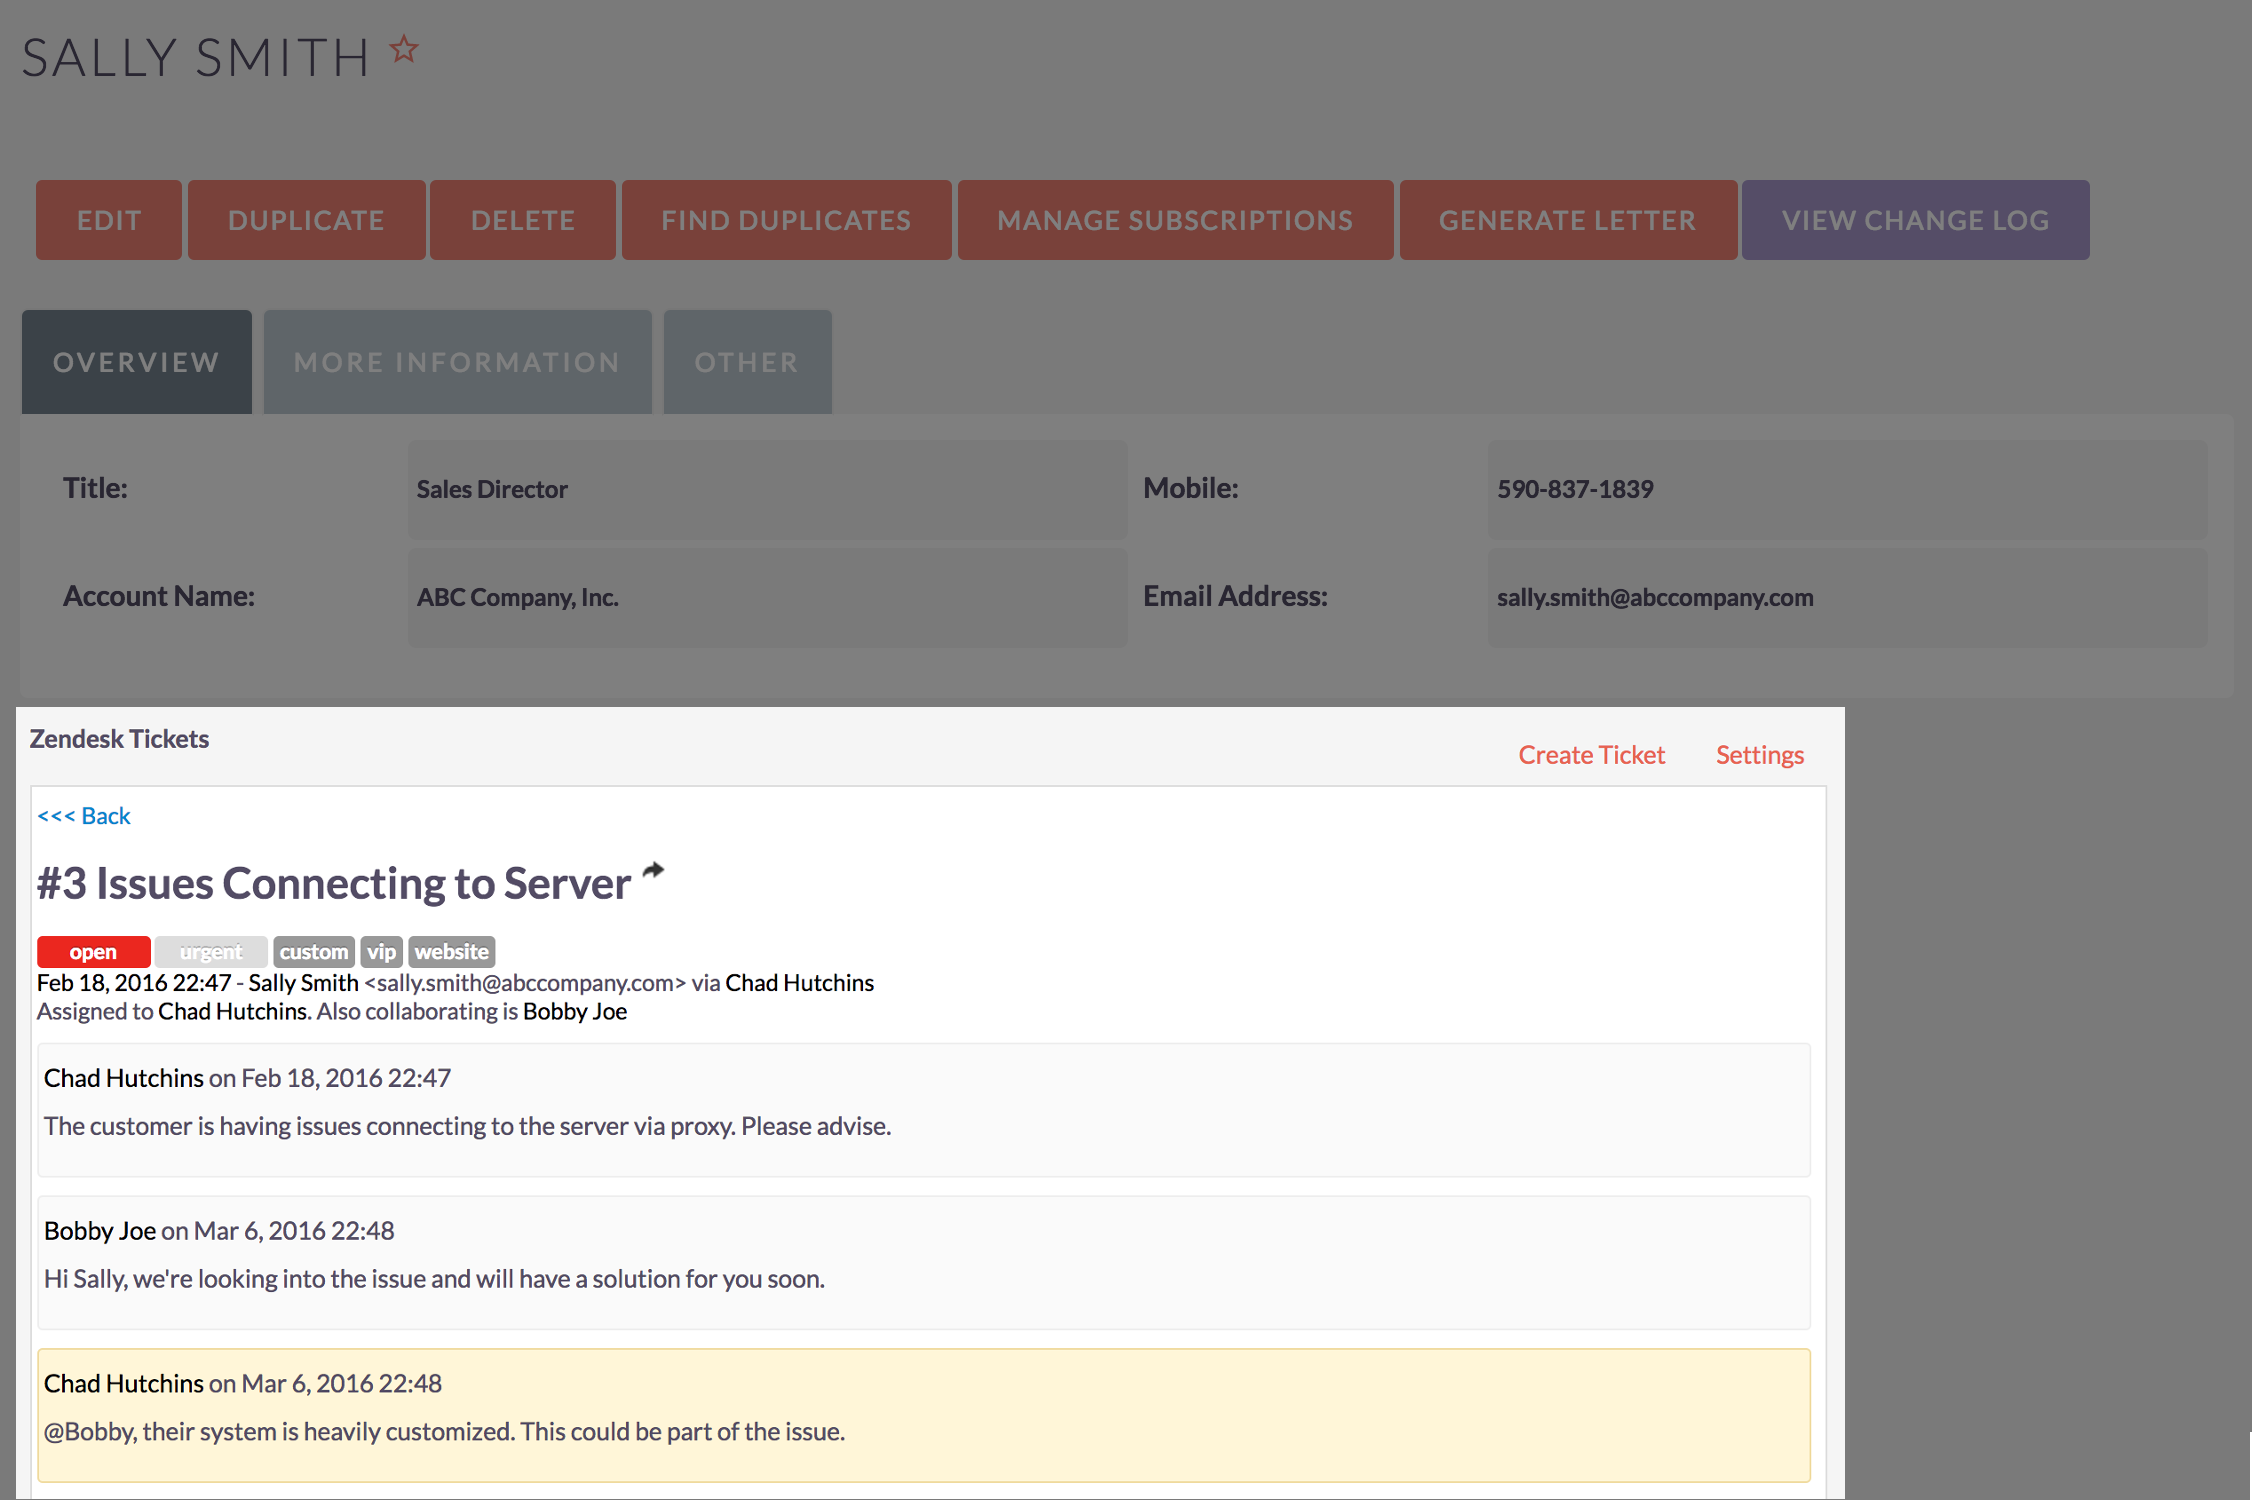Viewport: 2252px width, 1500px height.
Task: Click Chad Hutchins Feb 18, 2016 22:47 comment header
Action: coord(247,1078)
